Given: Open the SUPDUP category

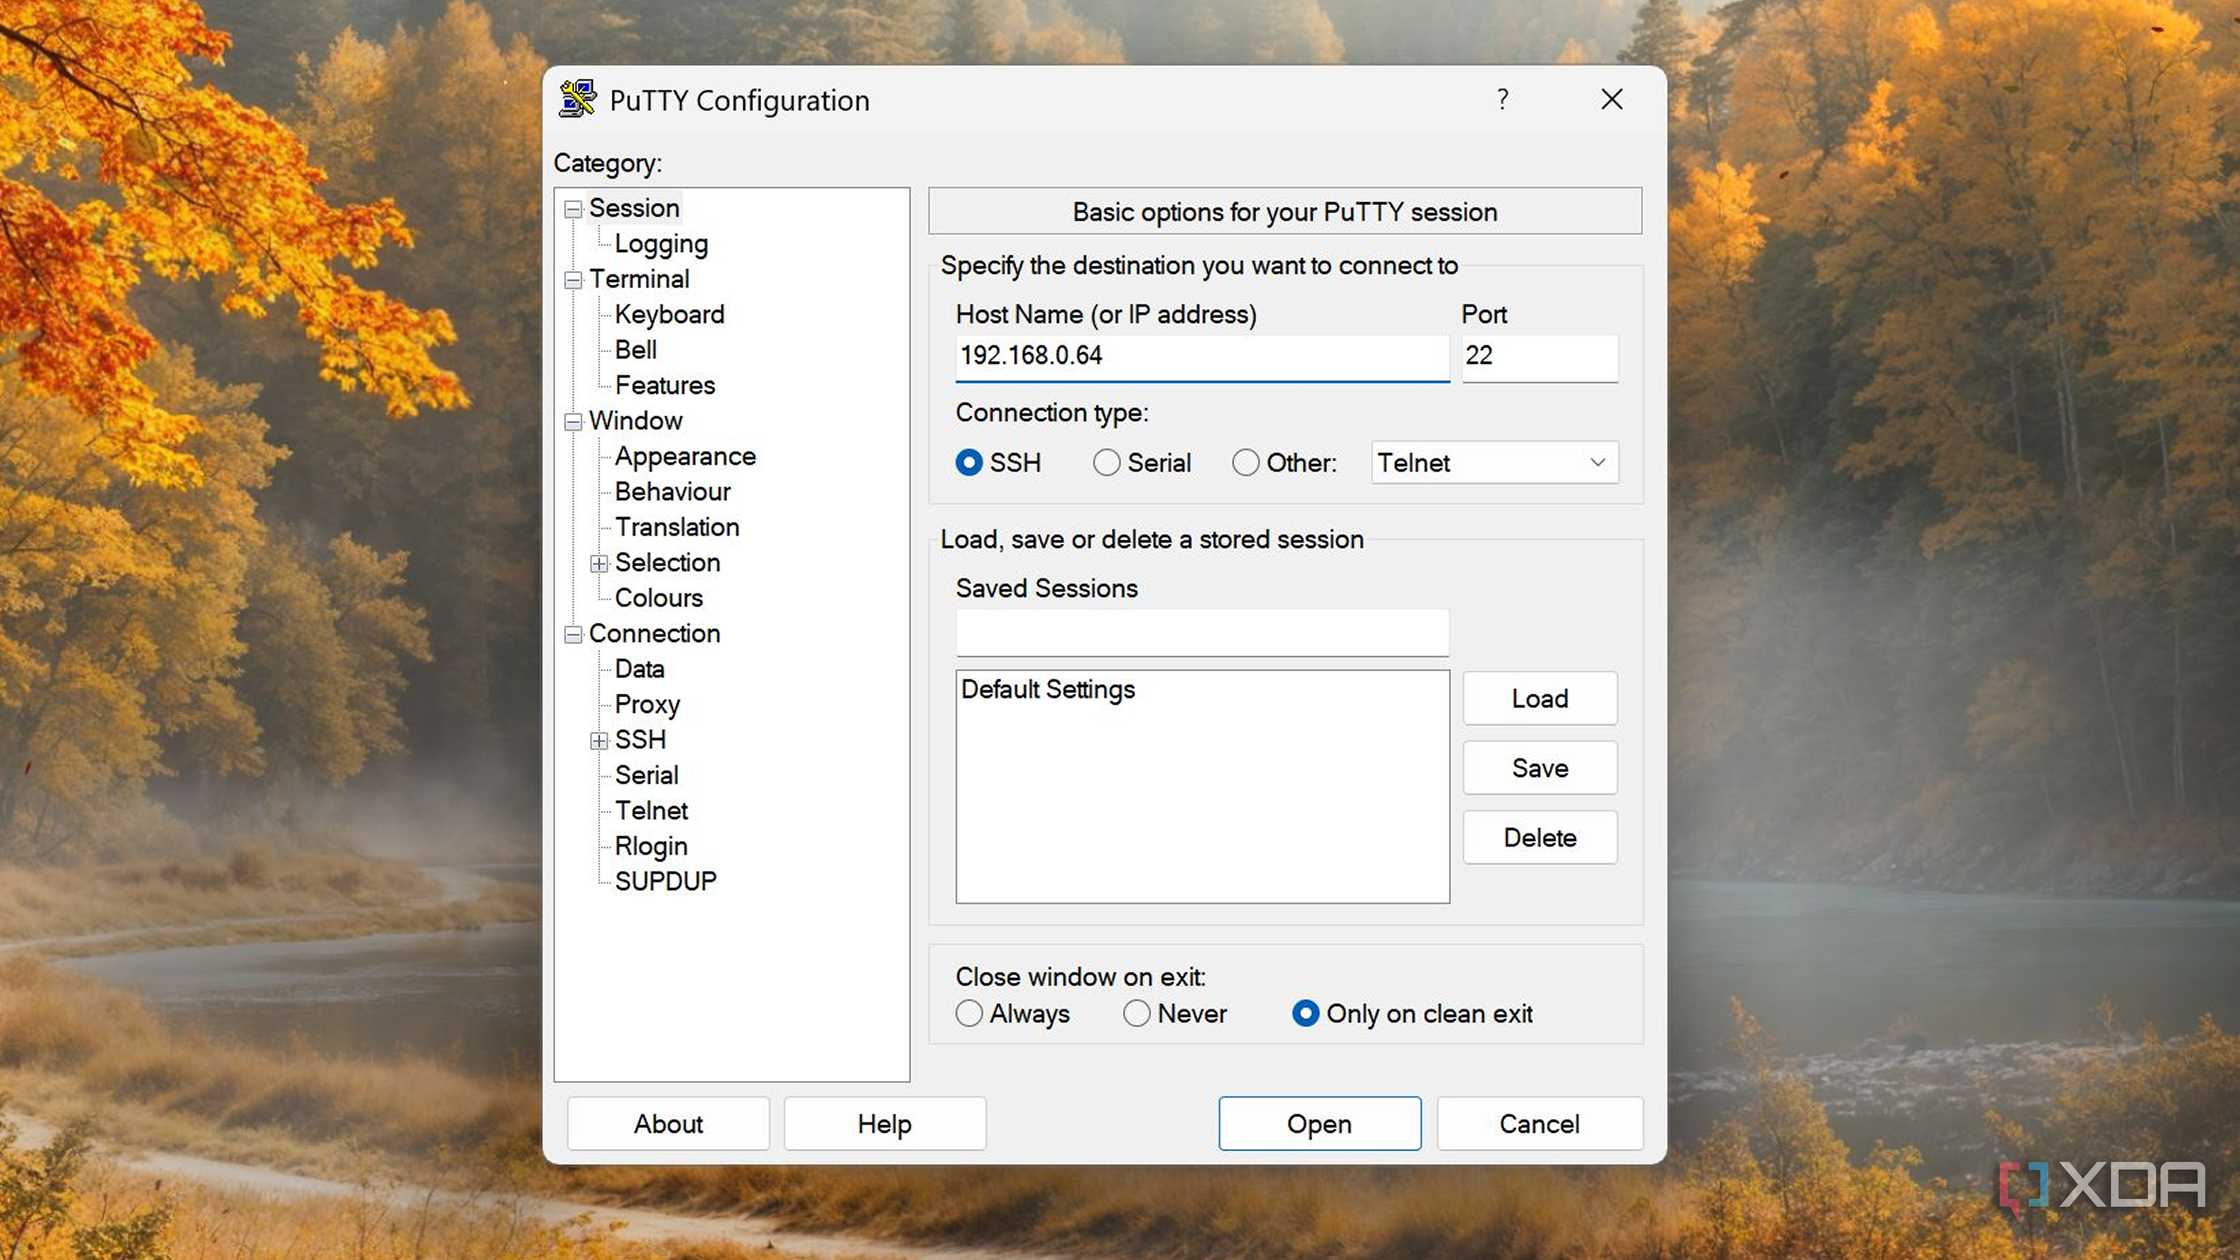Looking at the screenshot, I should (x=665, y=881).
